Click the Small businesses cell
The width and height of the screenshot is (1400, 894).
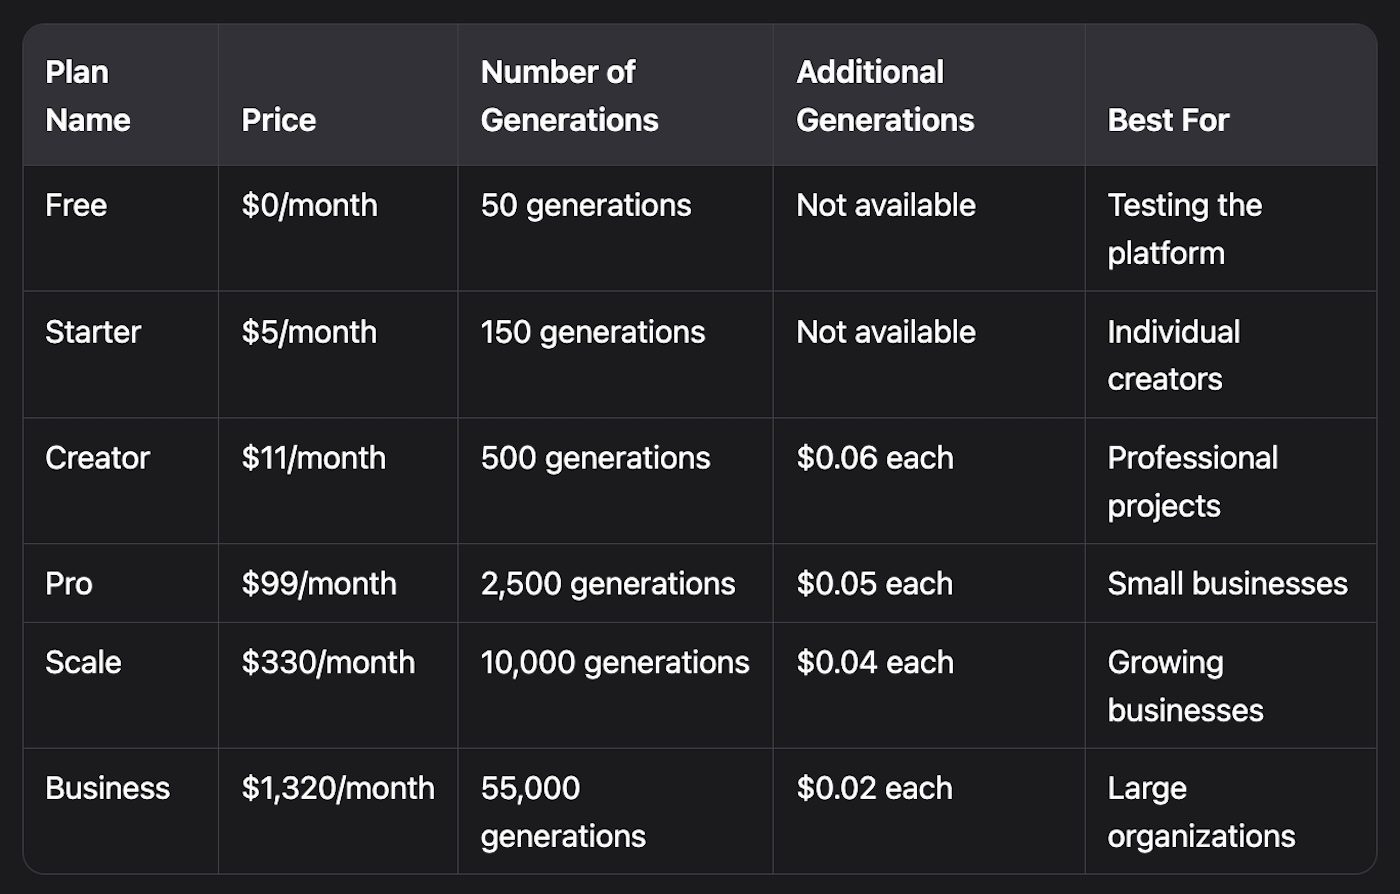point(1227,584)
